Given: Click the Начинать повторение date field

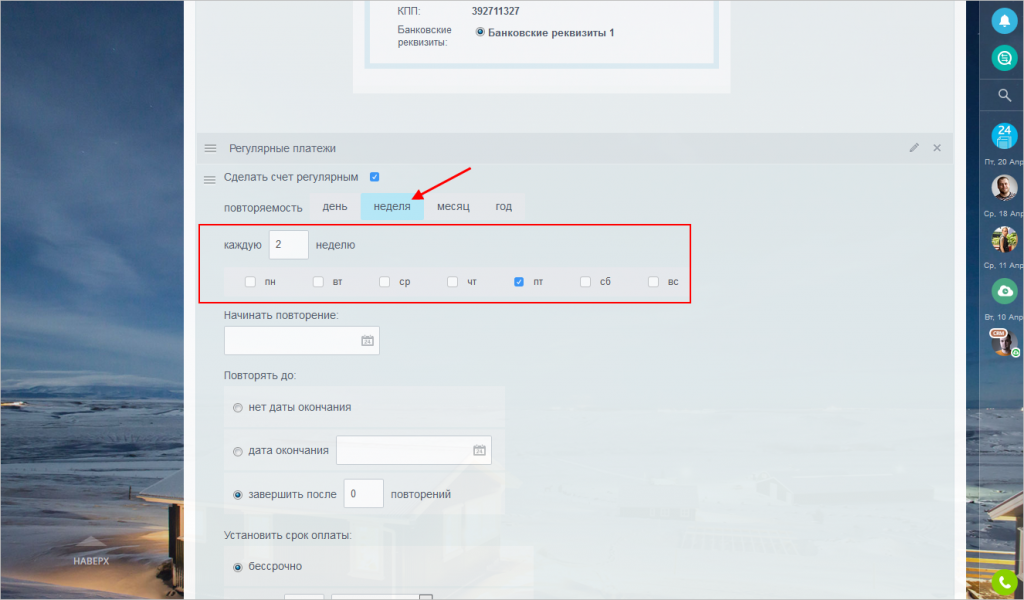Looking at the screenshot, I should pyautogui.click(x=302, y=341).
